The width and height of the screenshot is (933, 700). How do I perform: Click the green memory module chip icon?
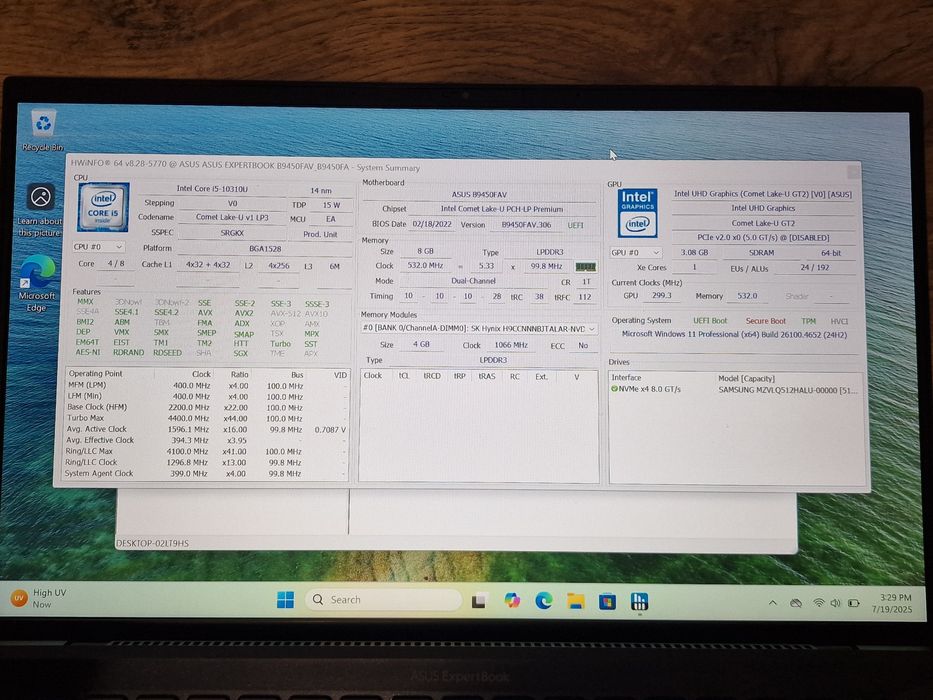(586, 267)
